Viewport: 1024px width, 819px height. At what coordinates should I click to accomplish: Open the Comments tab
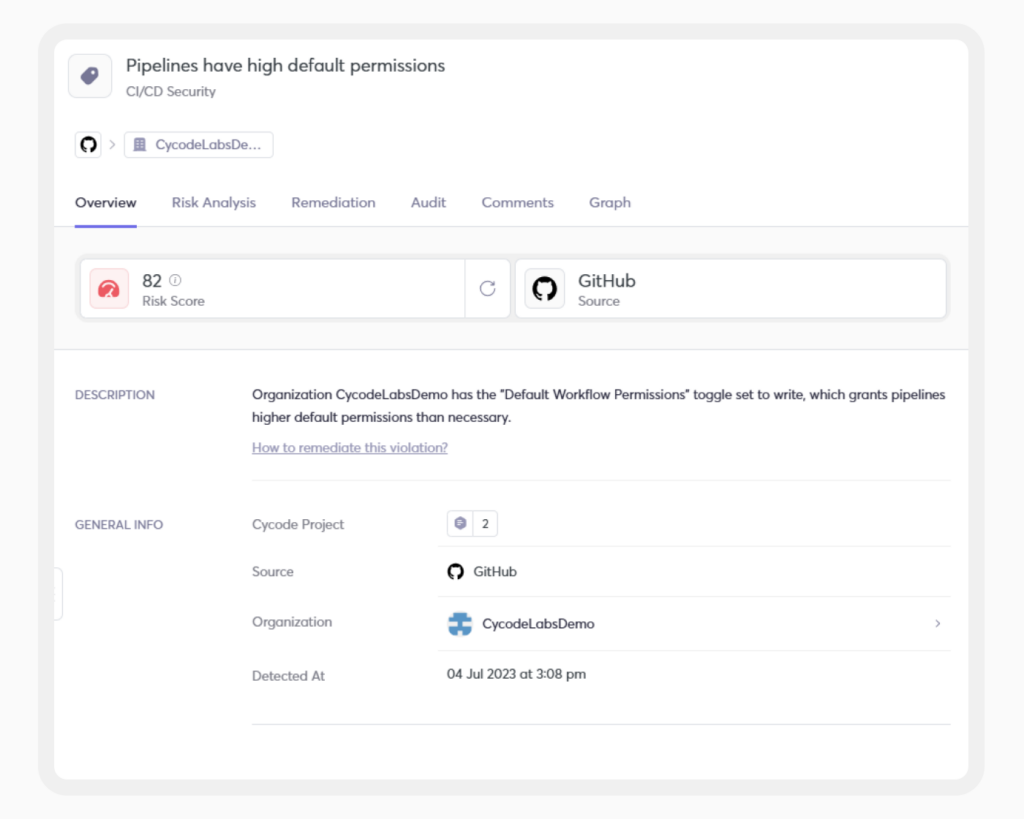pos(517,202)
